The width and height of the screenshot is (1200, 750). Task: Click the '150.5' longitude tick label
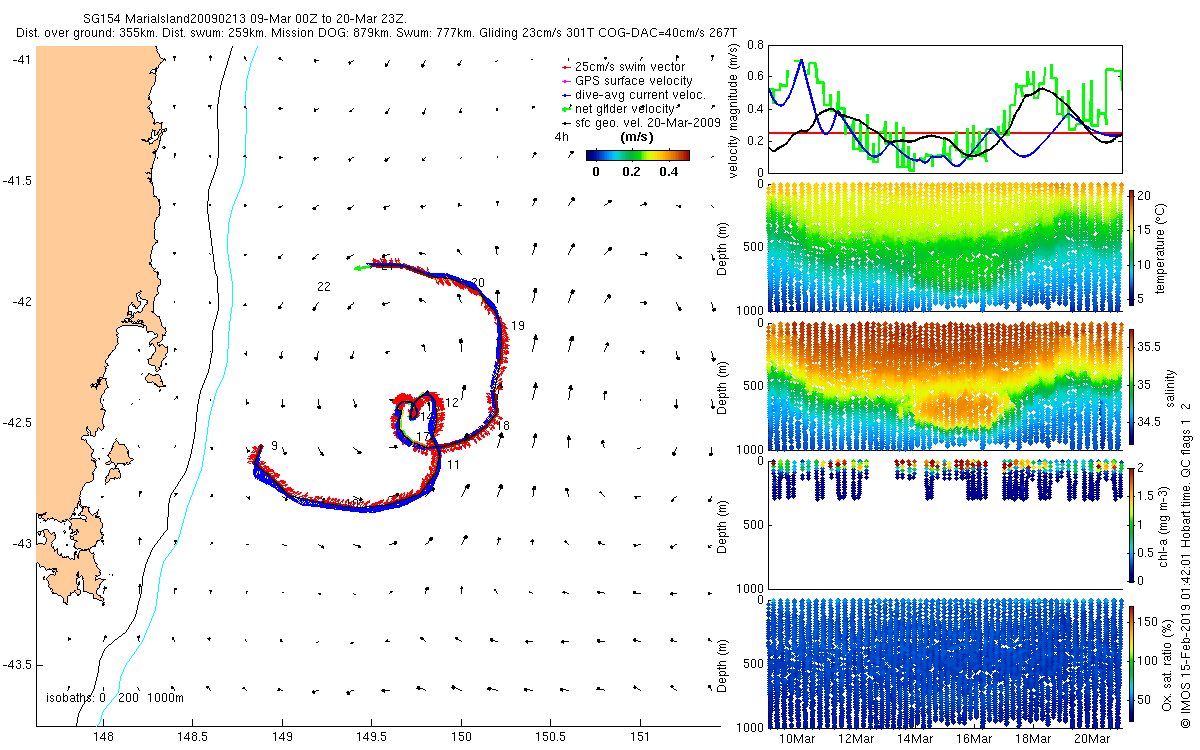point(549,738)
